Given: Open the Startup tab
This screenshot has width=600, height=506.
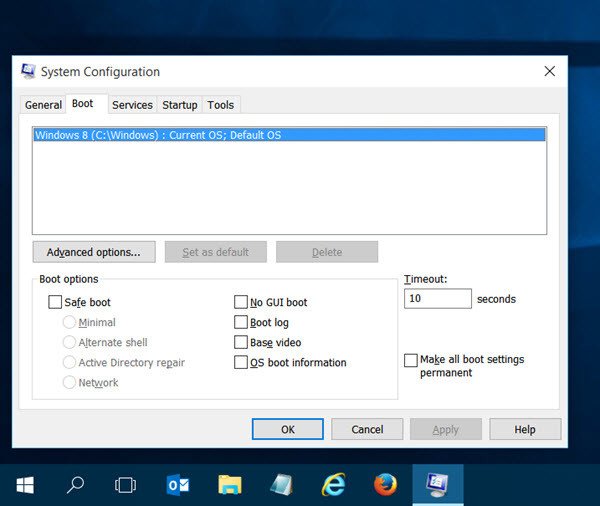Looking at the screenshot, I should (x=180, y=105).
